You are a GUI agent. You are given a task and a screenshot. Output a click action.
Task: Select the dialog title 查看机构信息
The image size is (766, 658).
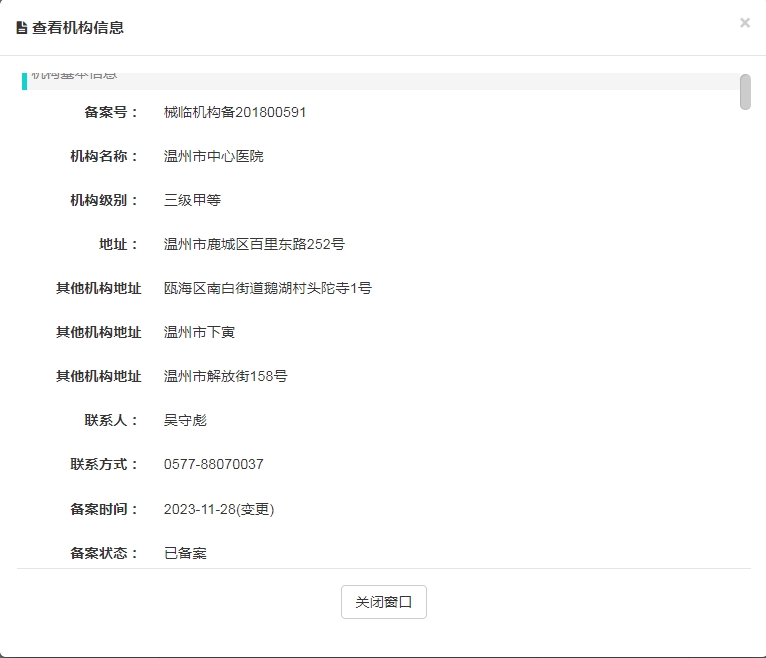[x=78, y=28]
